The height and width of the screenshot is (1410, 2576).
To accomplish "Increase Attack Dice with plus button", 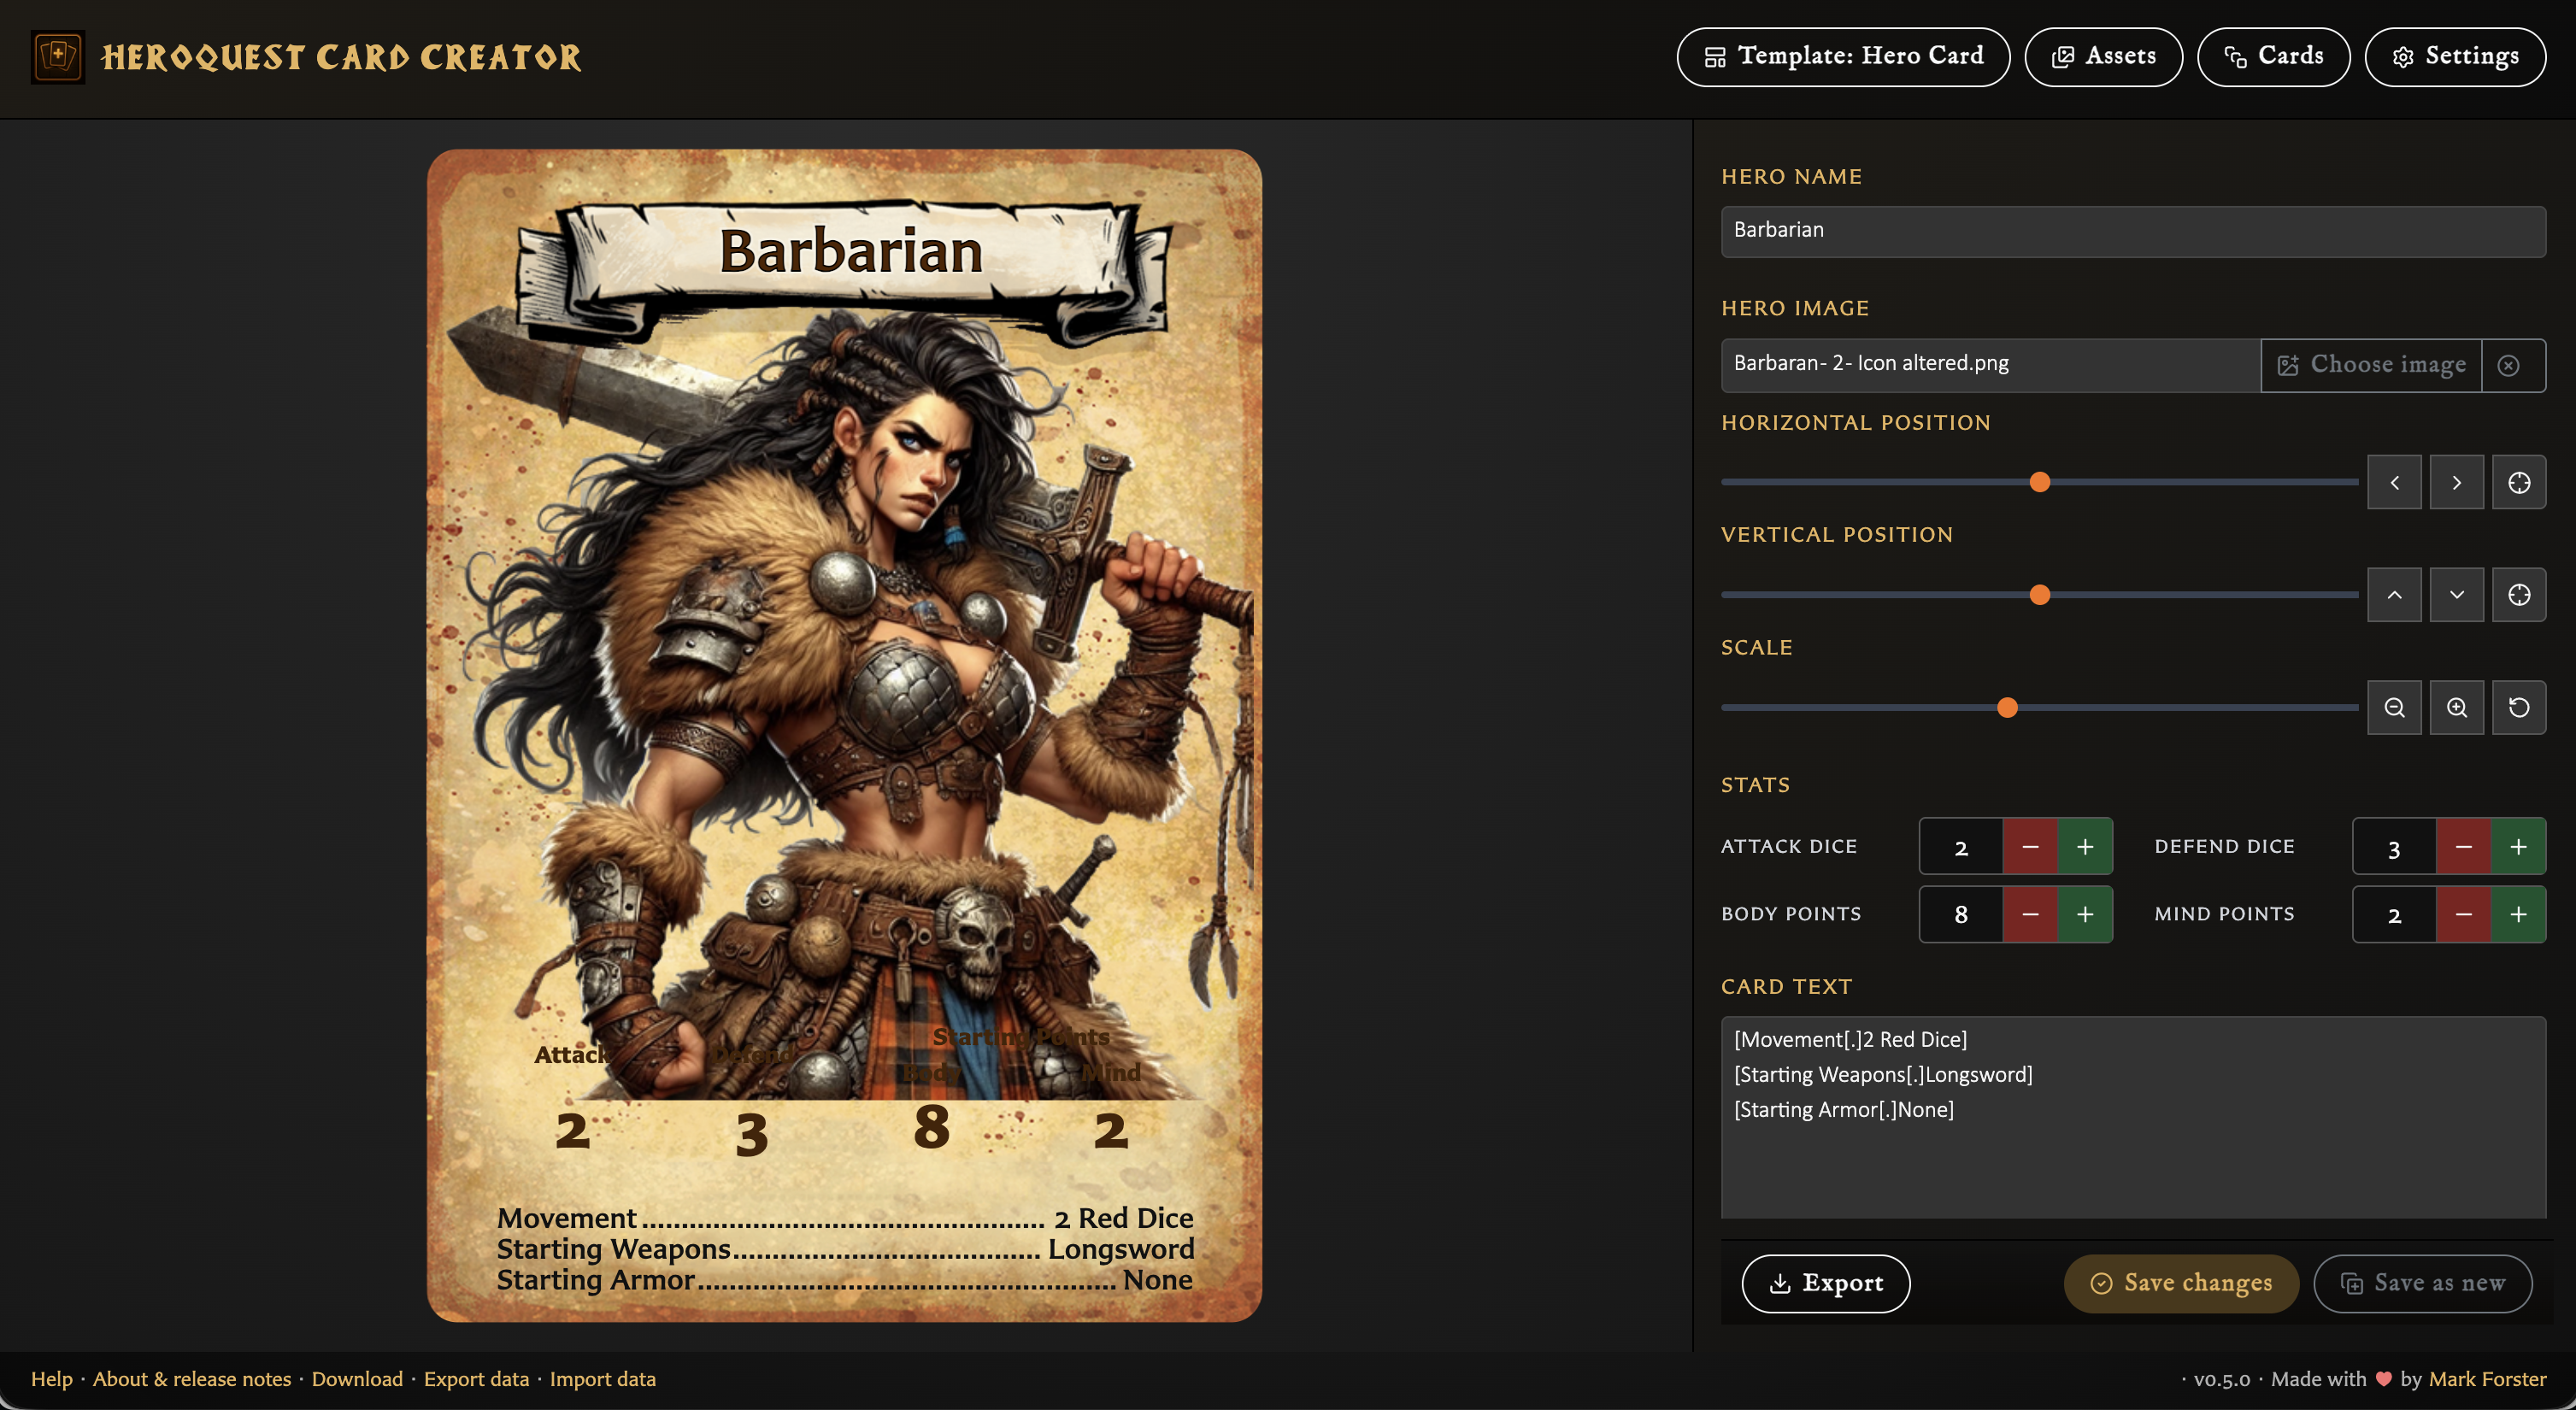I will coord(2085,847).
